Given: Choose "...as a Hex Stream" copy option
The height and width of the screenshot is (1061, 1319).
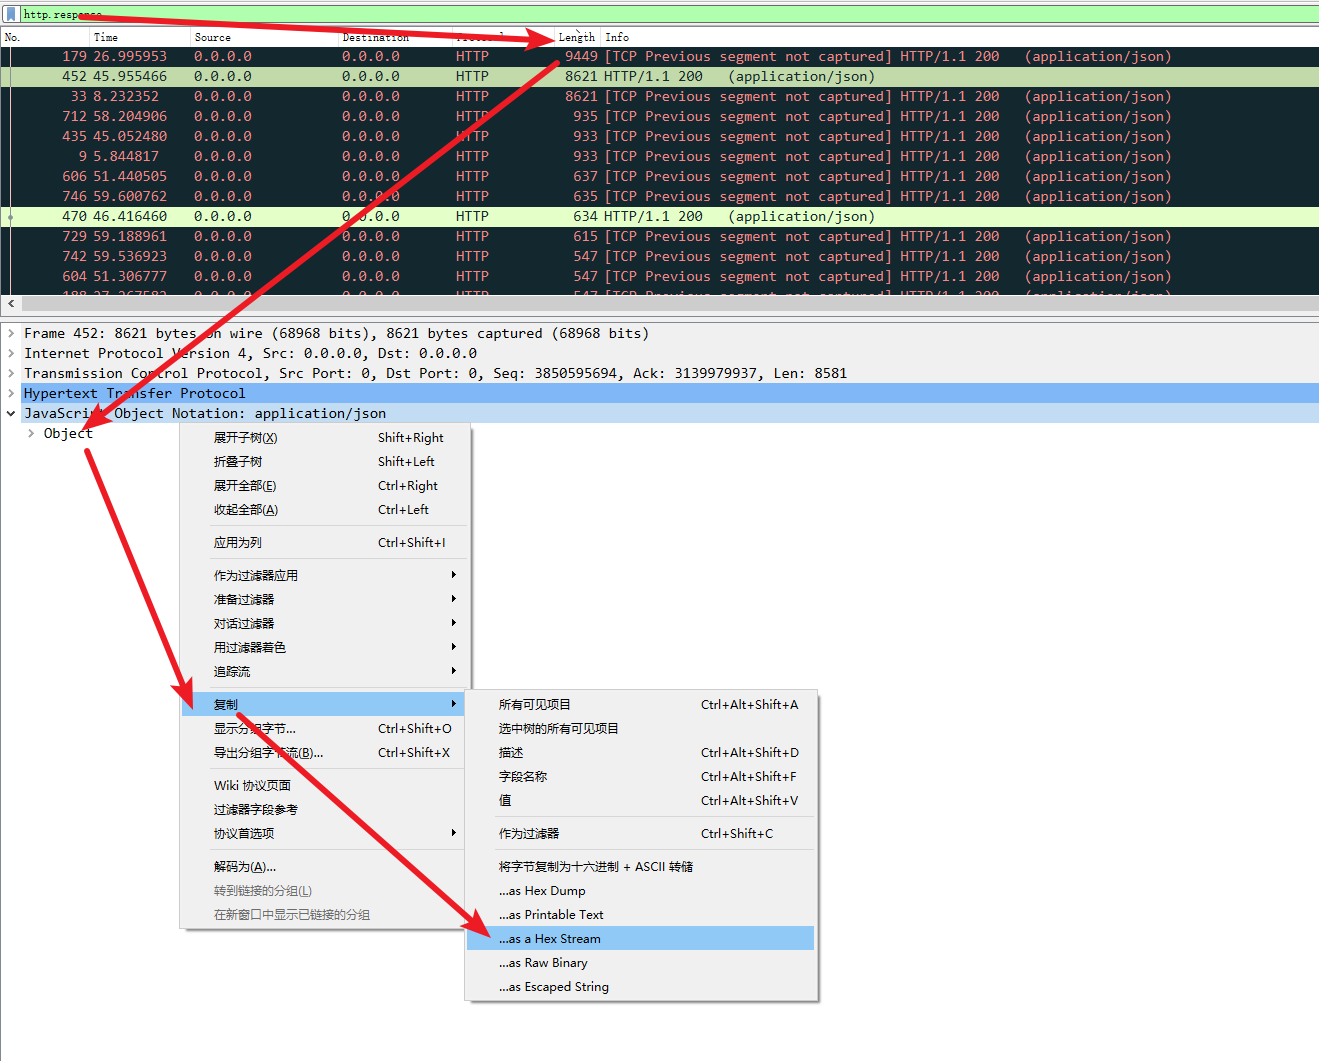Looking at the screenshot, I should [550, 939].
